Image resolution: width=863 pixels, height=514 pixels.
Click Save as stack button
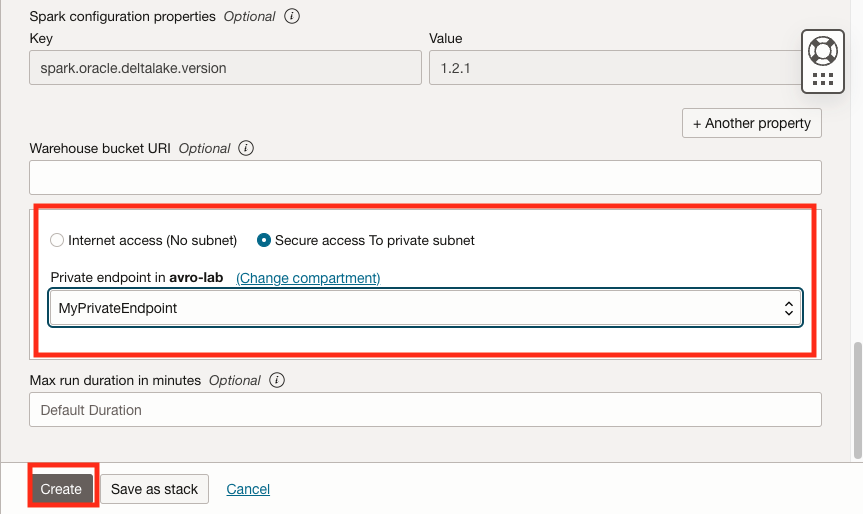pyautogui.click(x=154, y=489)
